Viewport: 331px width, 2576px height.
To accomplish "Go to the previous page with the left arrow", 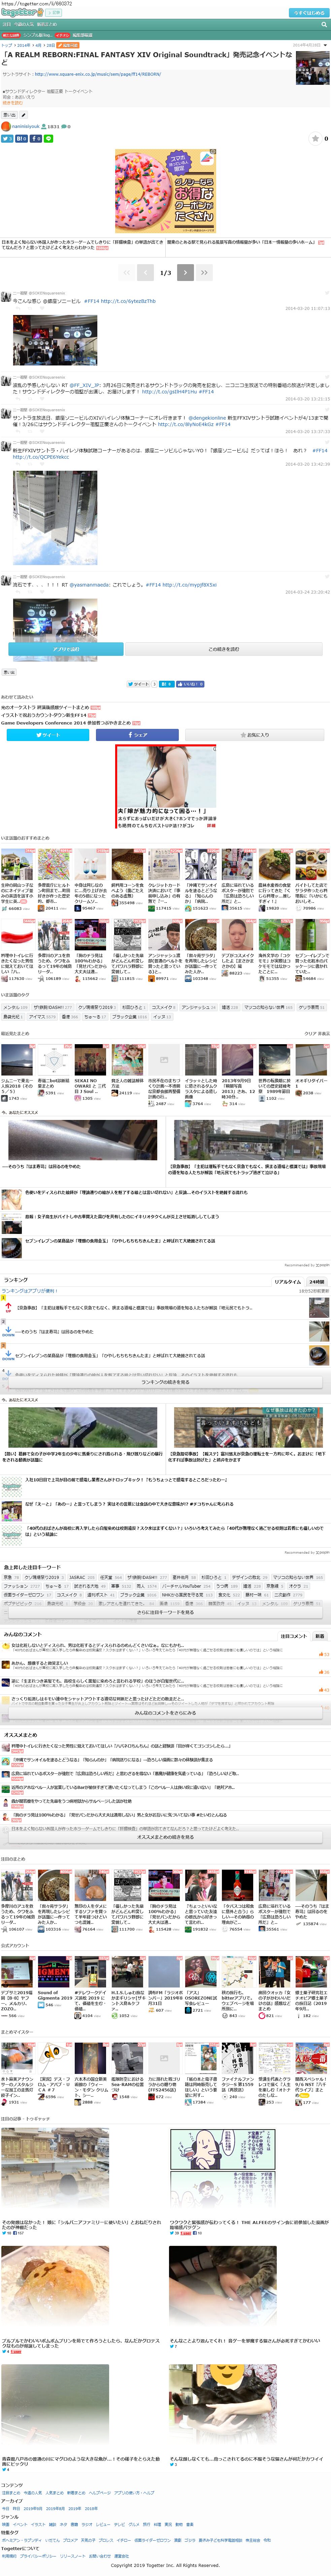I will [146, 272].
